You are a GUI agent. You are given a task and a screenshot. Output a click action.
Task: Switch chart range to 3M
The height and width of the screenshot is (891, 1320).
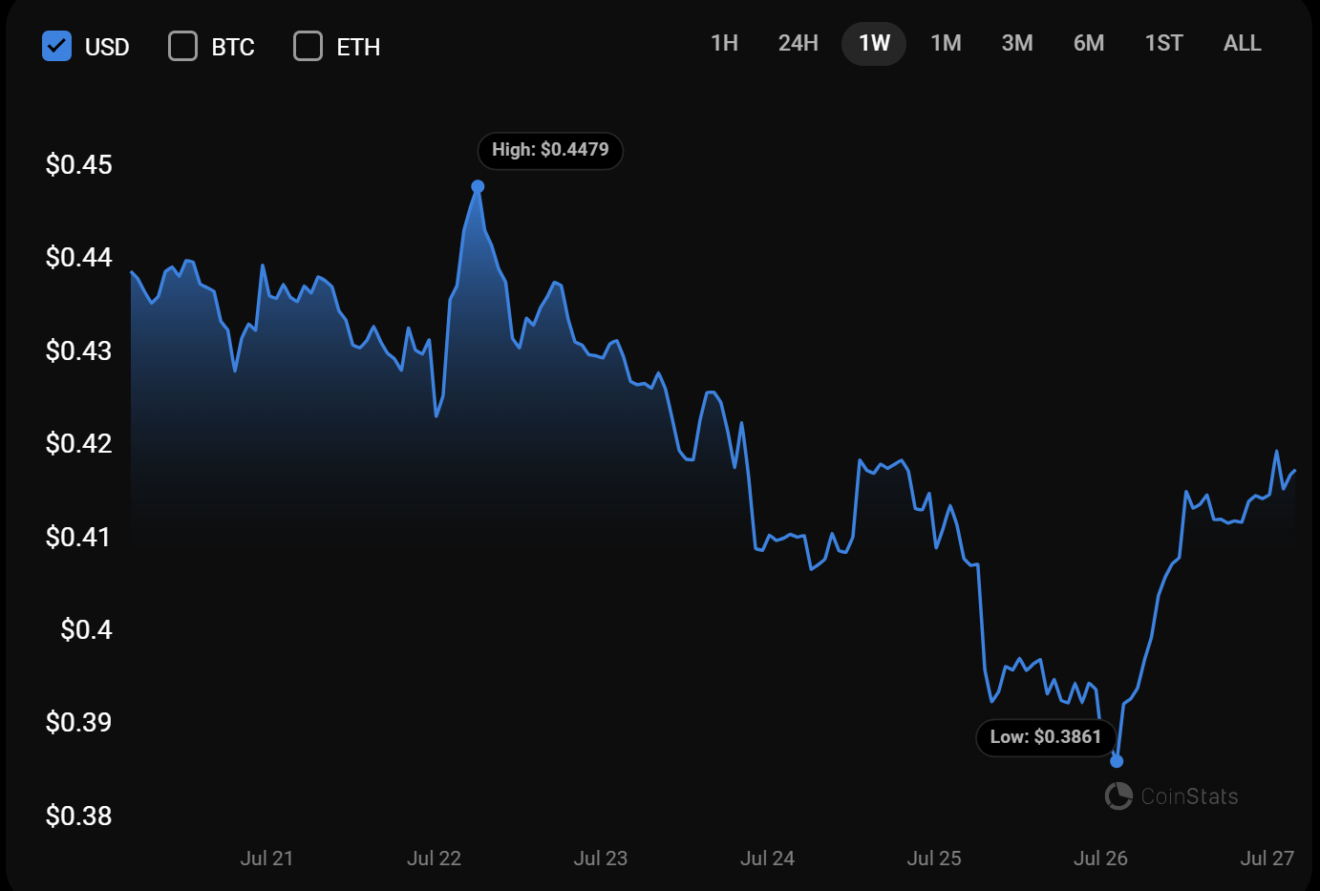[x=1017, y=44]
